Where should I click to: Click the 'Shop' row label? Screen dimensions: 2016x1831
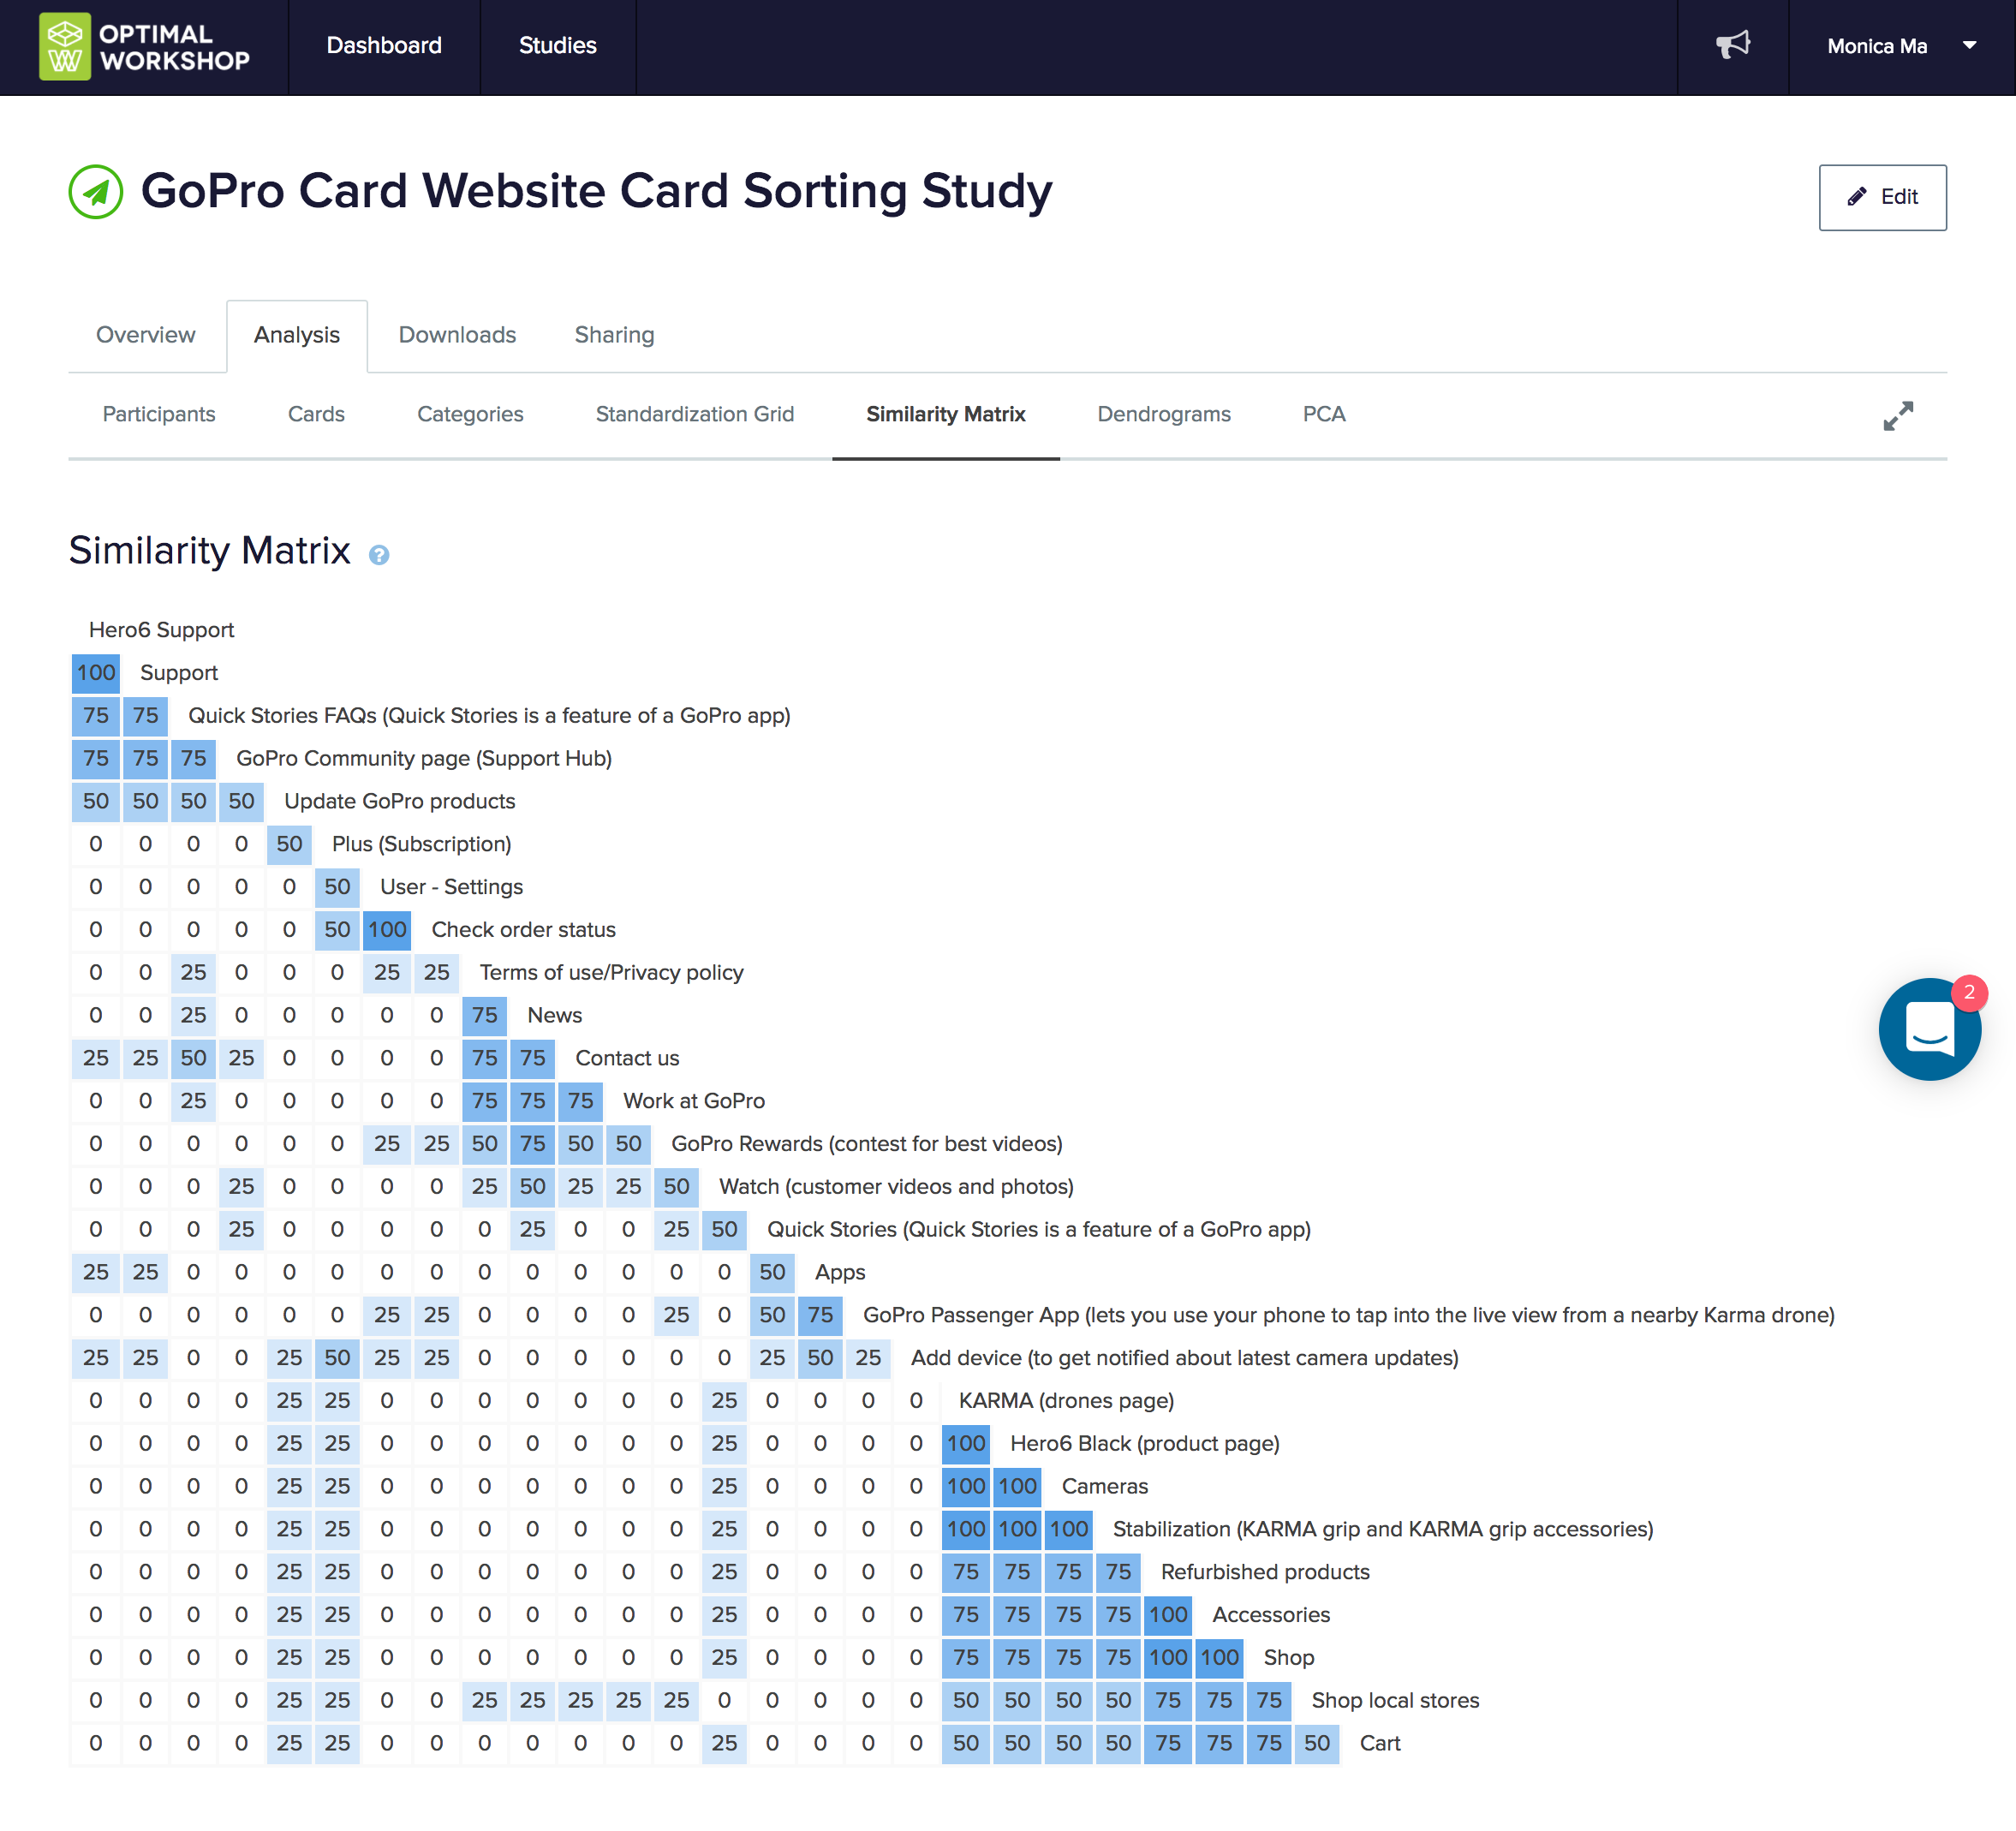(1289, 1657)
